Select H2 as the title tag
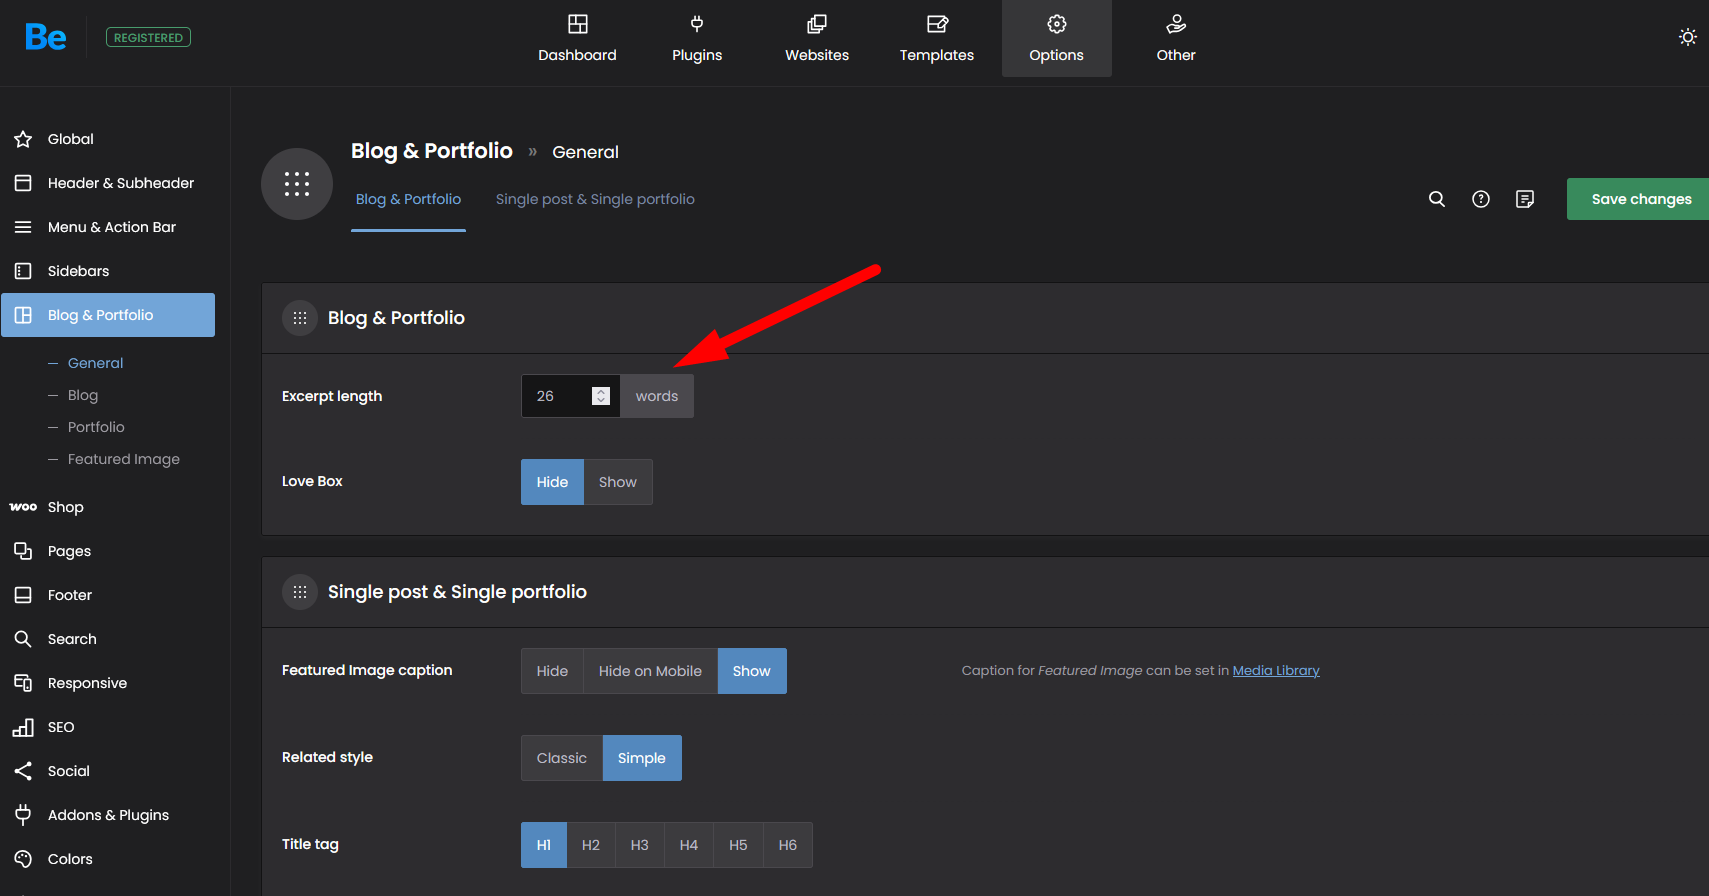 click(590, 845)
